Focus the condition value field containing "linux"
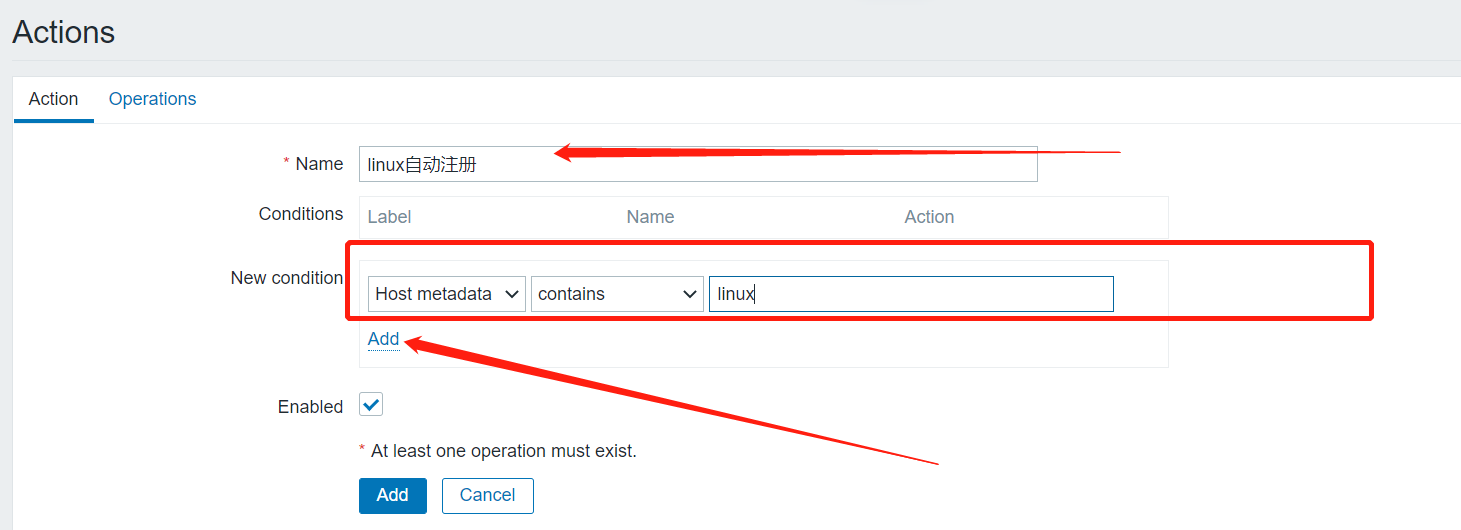The image size is (1461, 530). 910,294
